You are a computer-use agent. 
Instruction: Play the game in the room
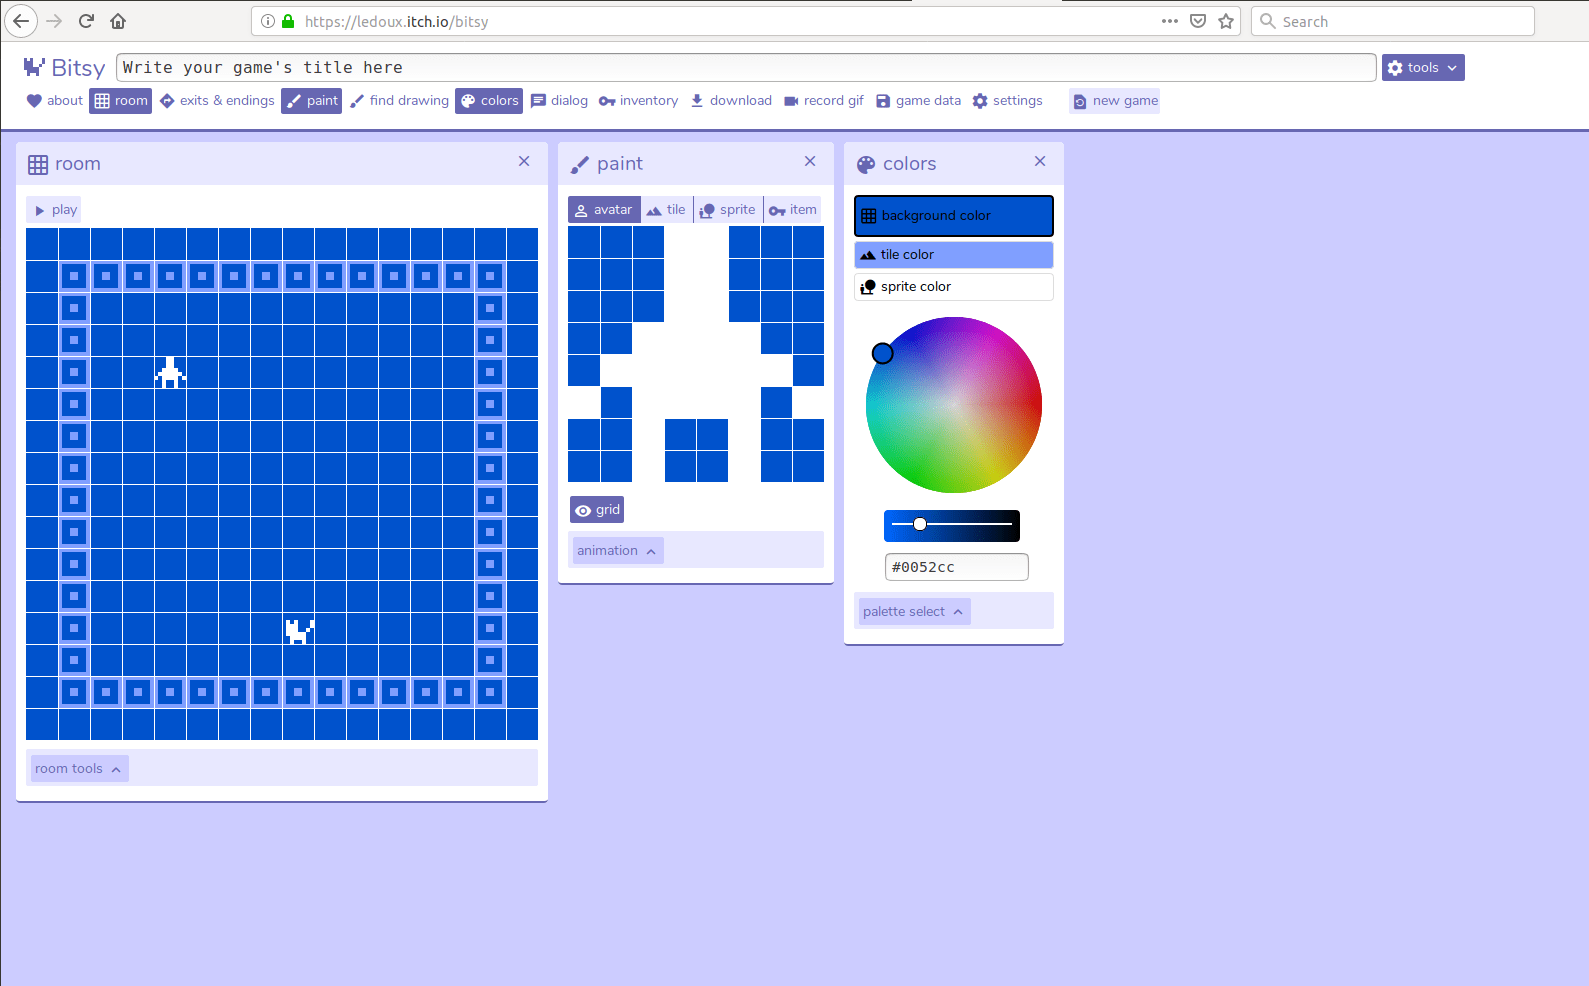[x=55, y=210]
